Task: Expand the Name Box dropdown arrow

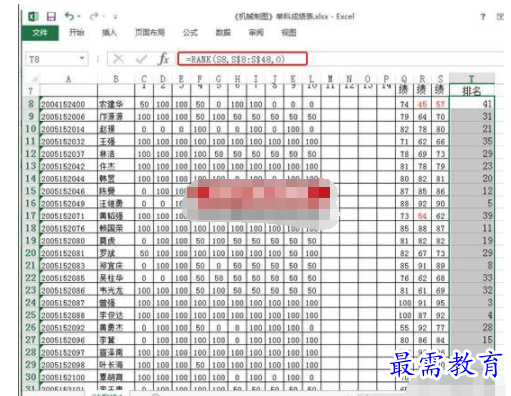Action: (x=82, y=59)
